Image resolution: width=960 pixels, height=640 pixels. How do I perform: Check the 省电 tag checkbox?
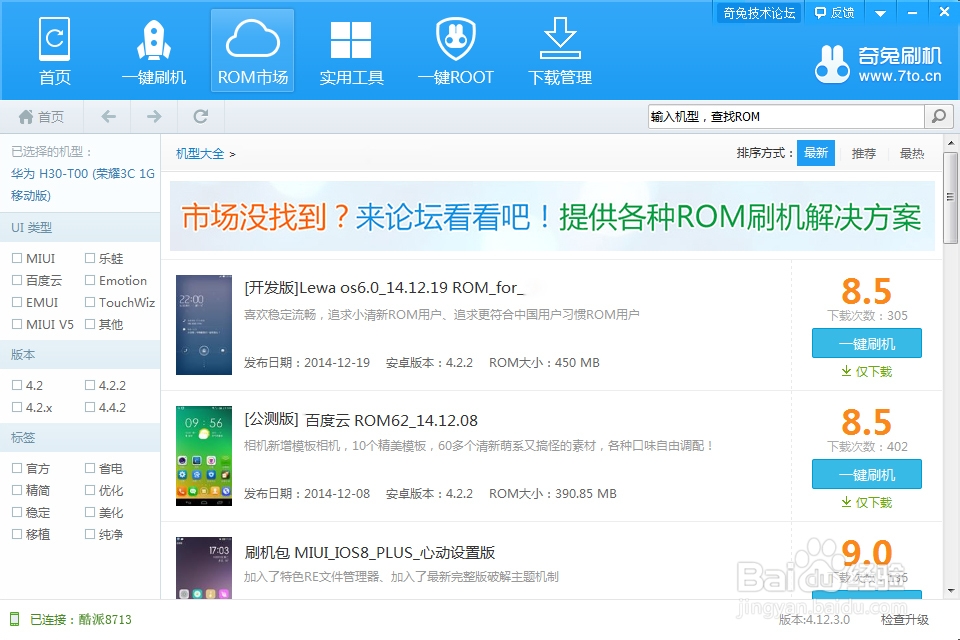point(90,469)
